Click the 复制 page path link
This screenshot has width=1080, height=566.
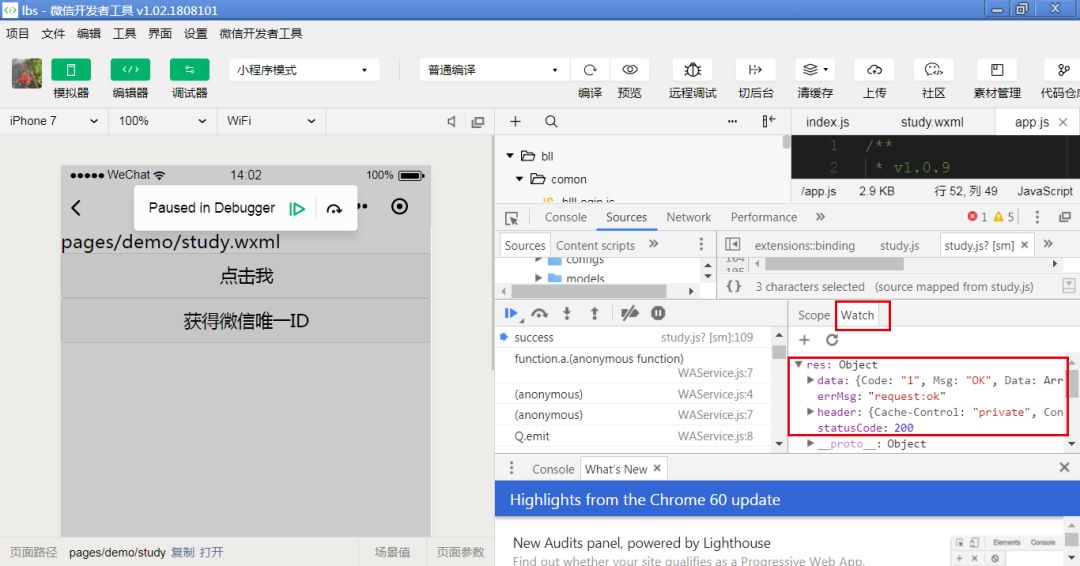coord(183,552)
